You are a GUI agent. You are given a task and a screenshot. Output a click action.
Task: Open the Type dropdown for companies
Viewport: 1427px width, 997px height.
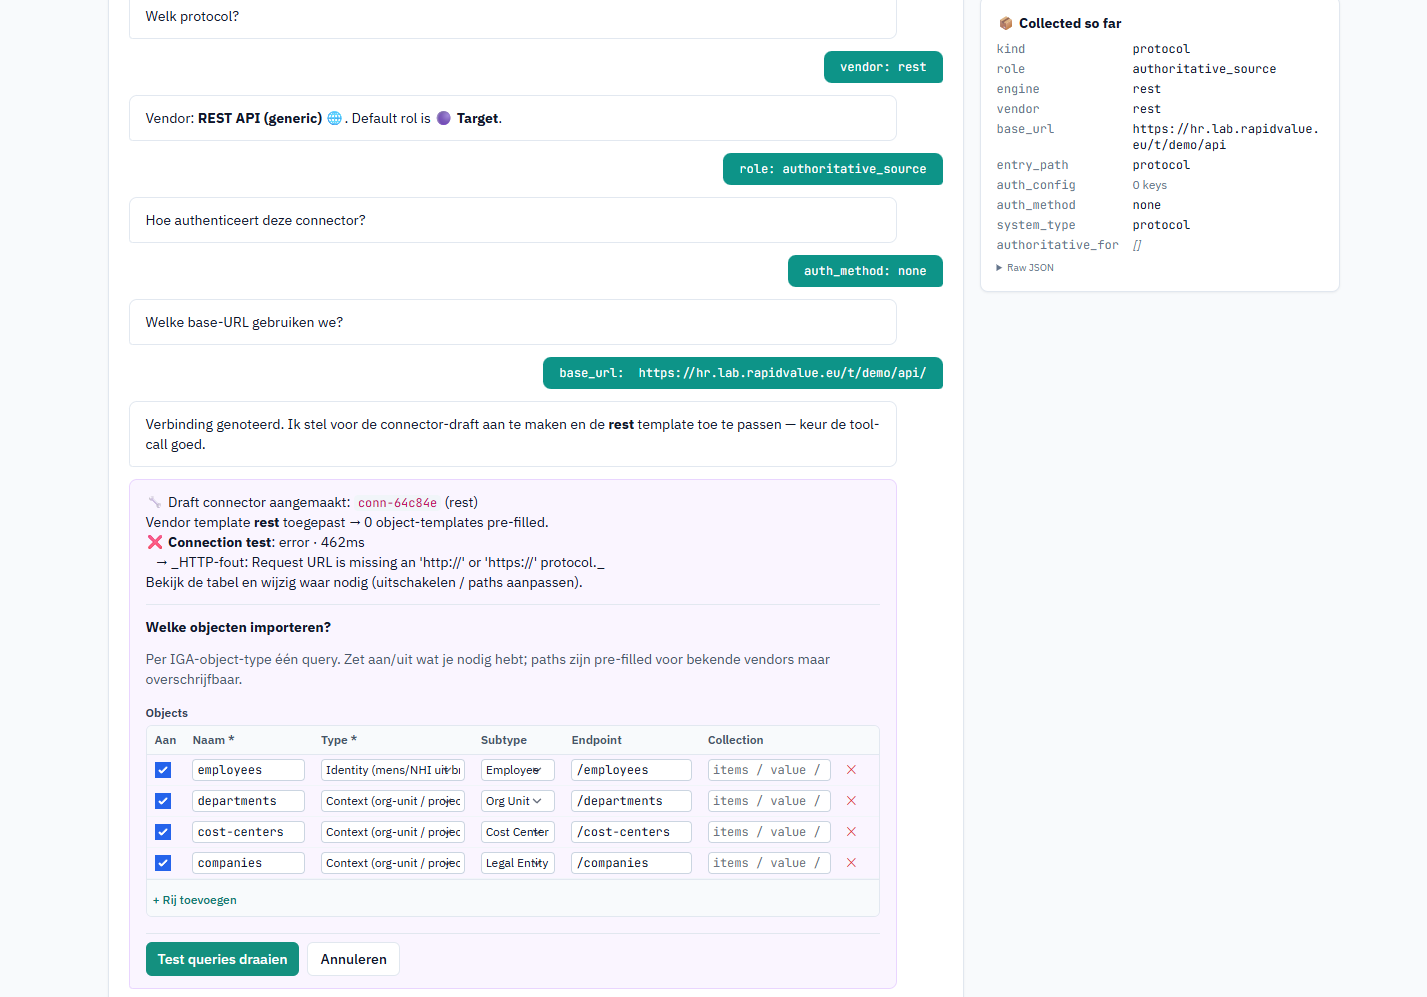(393, 863)
